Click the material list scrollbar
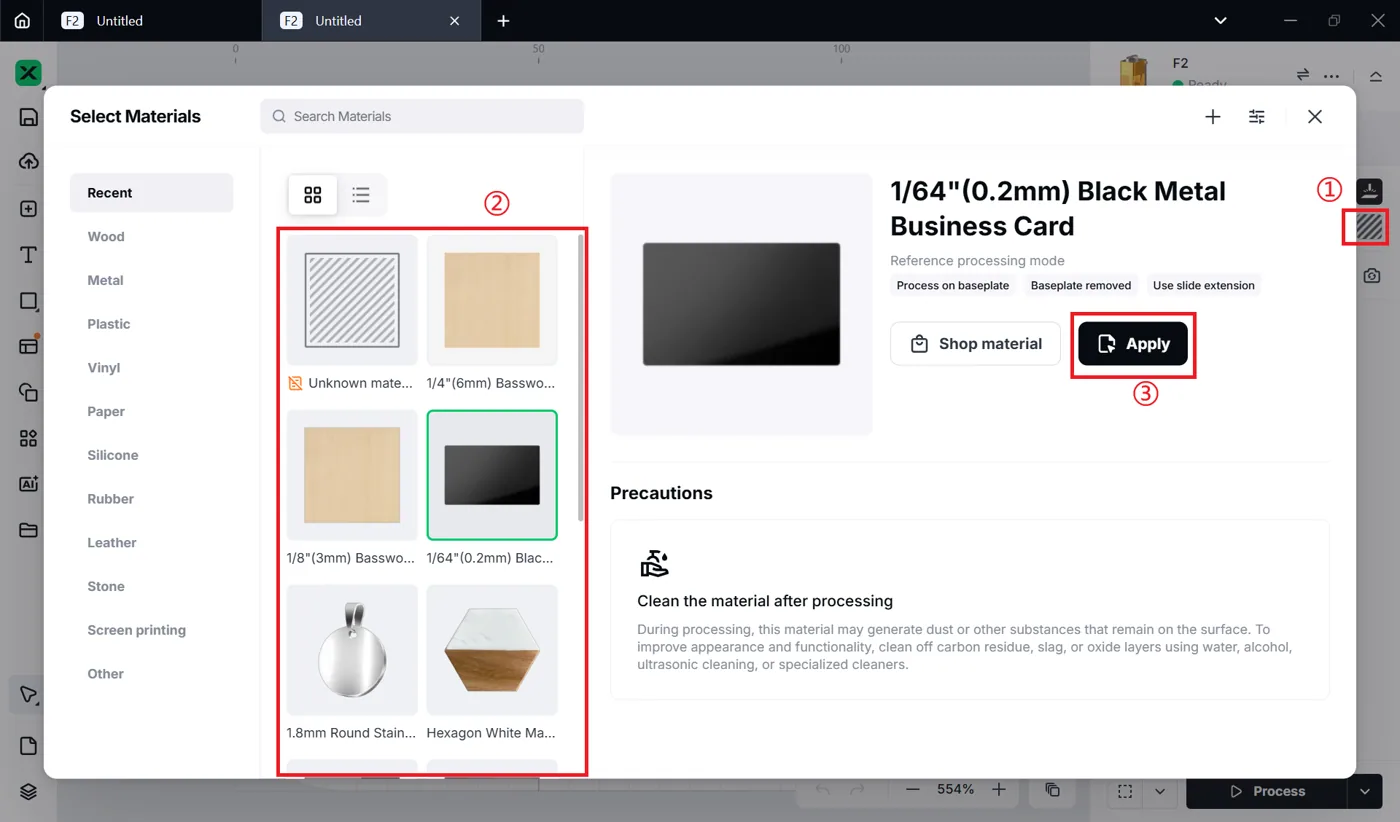The width and height of the screenshot is (1400, 822). [581, 376]
